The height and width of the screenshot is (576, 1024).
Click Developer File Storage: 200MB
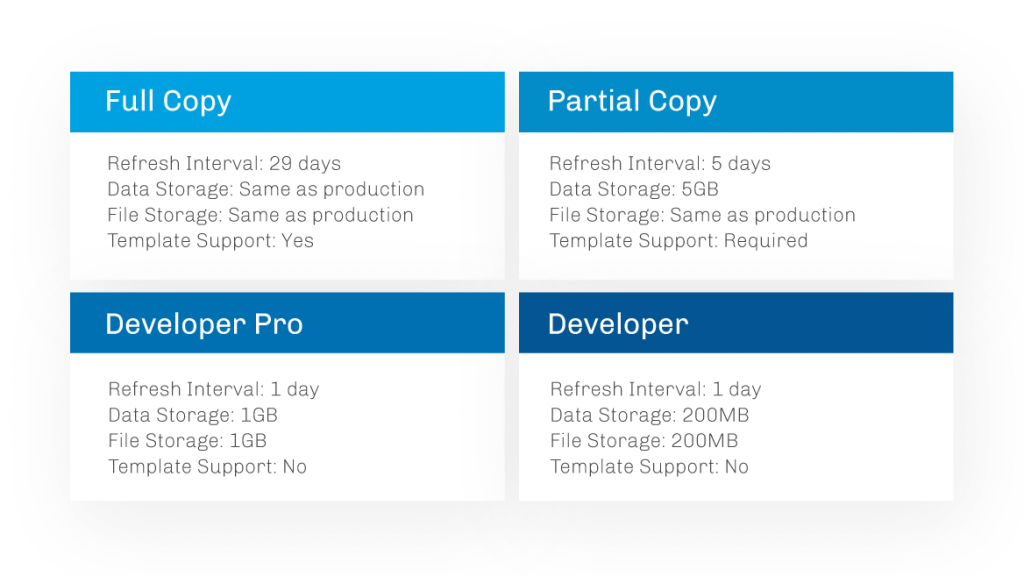click(x=643, y=440)
